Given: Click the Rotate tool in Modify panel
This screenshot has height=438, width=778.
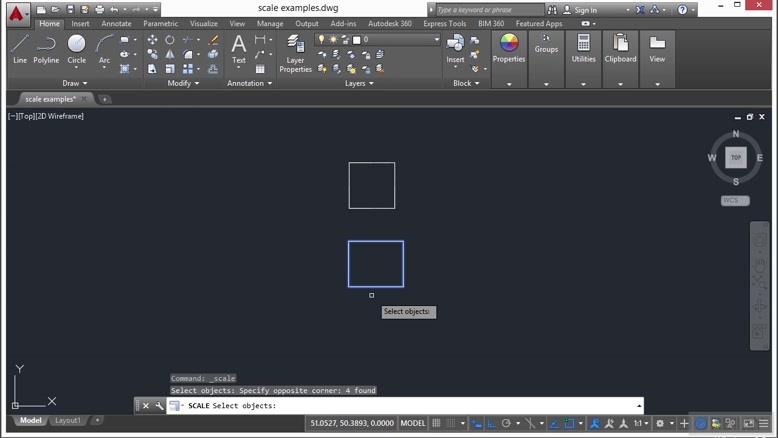Looking at the screenshot, I should pos(170,40).
